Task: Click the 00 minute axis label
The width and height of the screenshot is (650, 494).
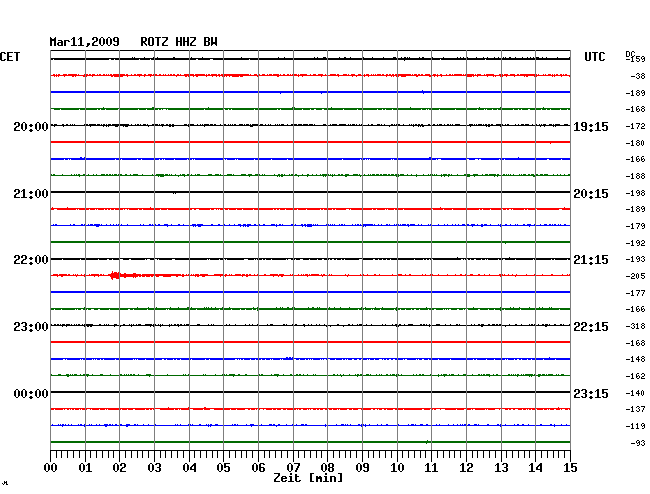Action: (51, 468)
